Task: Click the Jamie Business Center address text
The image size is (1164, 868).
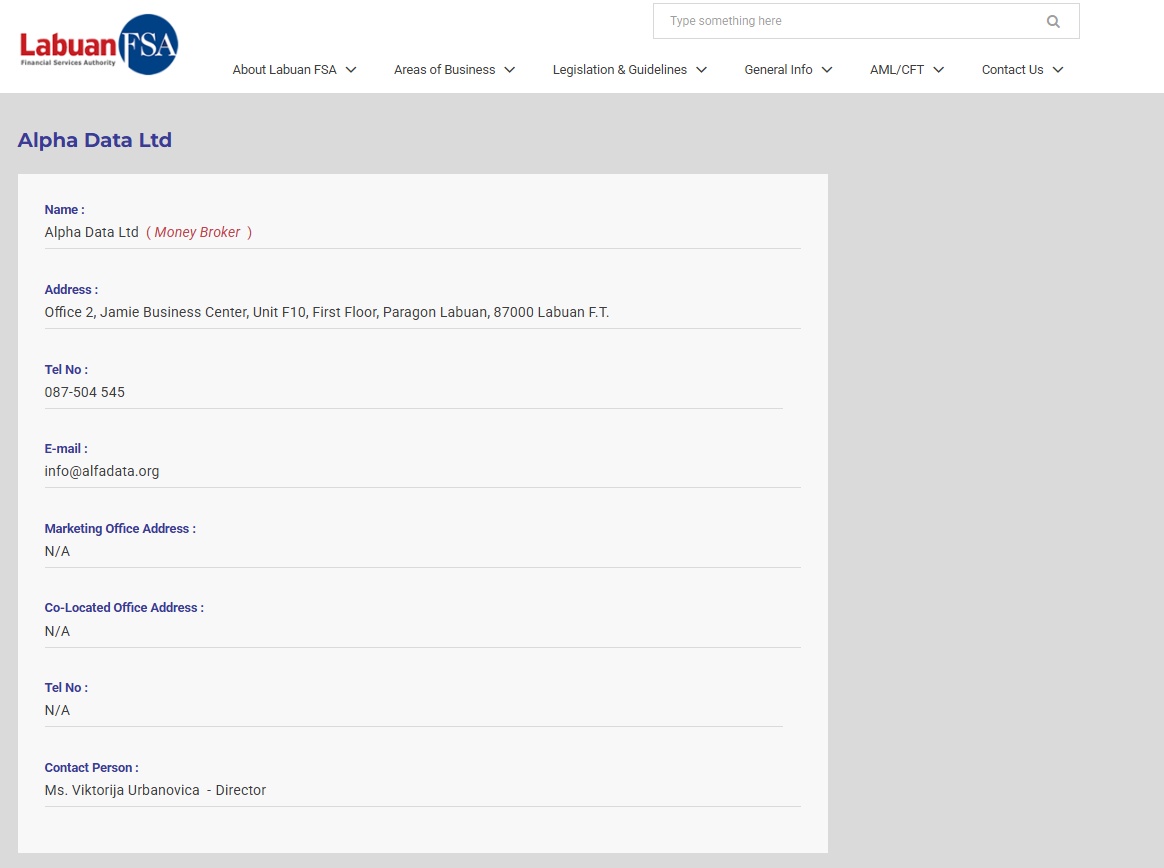Action: click(327, 313)
